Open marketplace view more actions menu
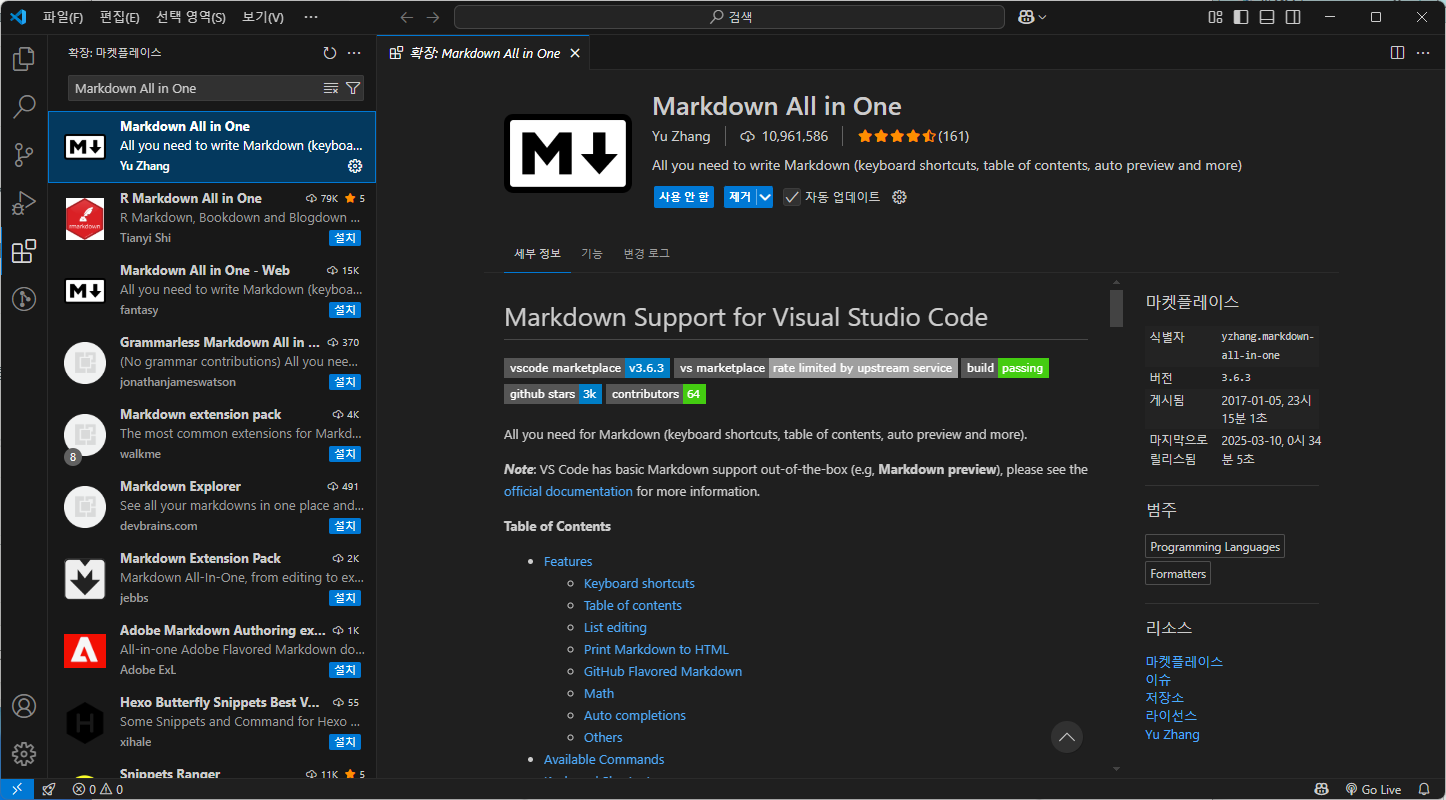1446x800 pixels. coord(354,53)
